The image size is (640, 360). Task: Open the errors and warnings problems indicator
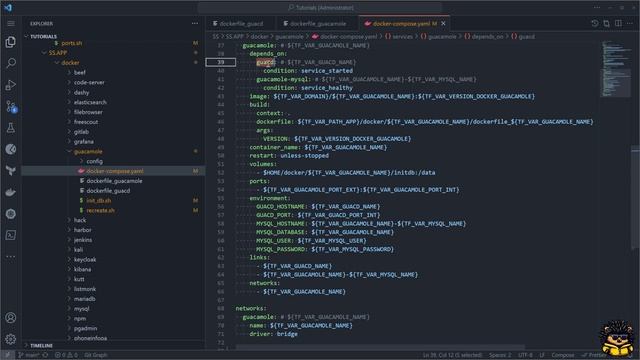point(66,355)
